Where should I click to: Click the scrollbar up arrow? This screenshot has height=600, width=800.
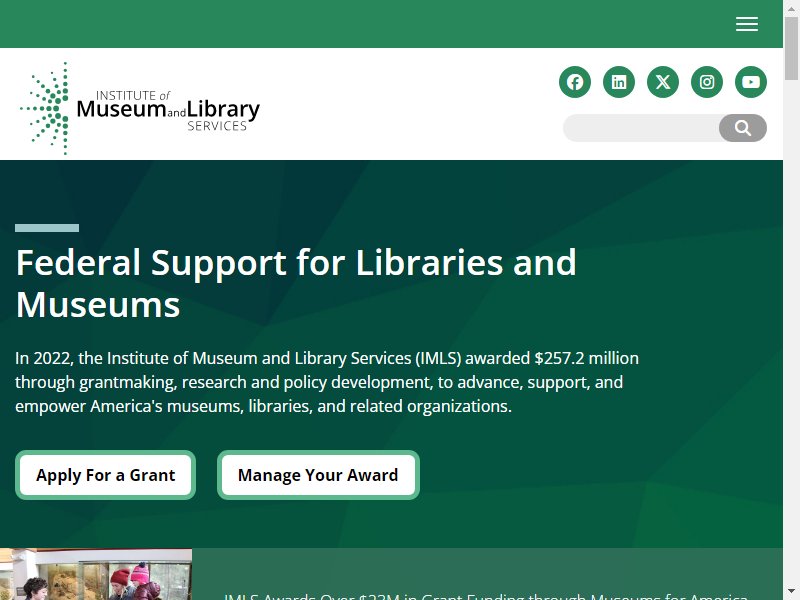pos(791,7)
